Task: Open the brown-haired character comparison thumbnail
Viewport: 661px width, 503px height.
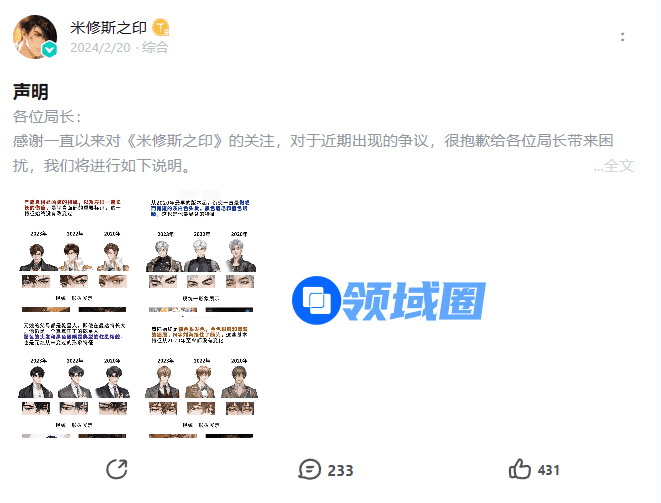Action: pyautogui.click(x=74, y=255)
